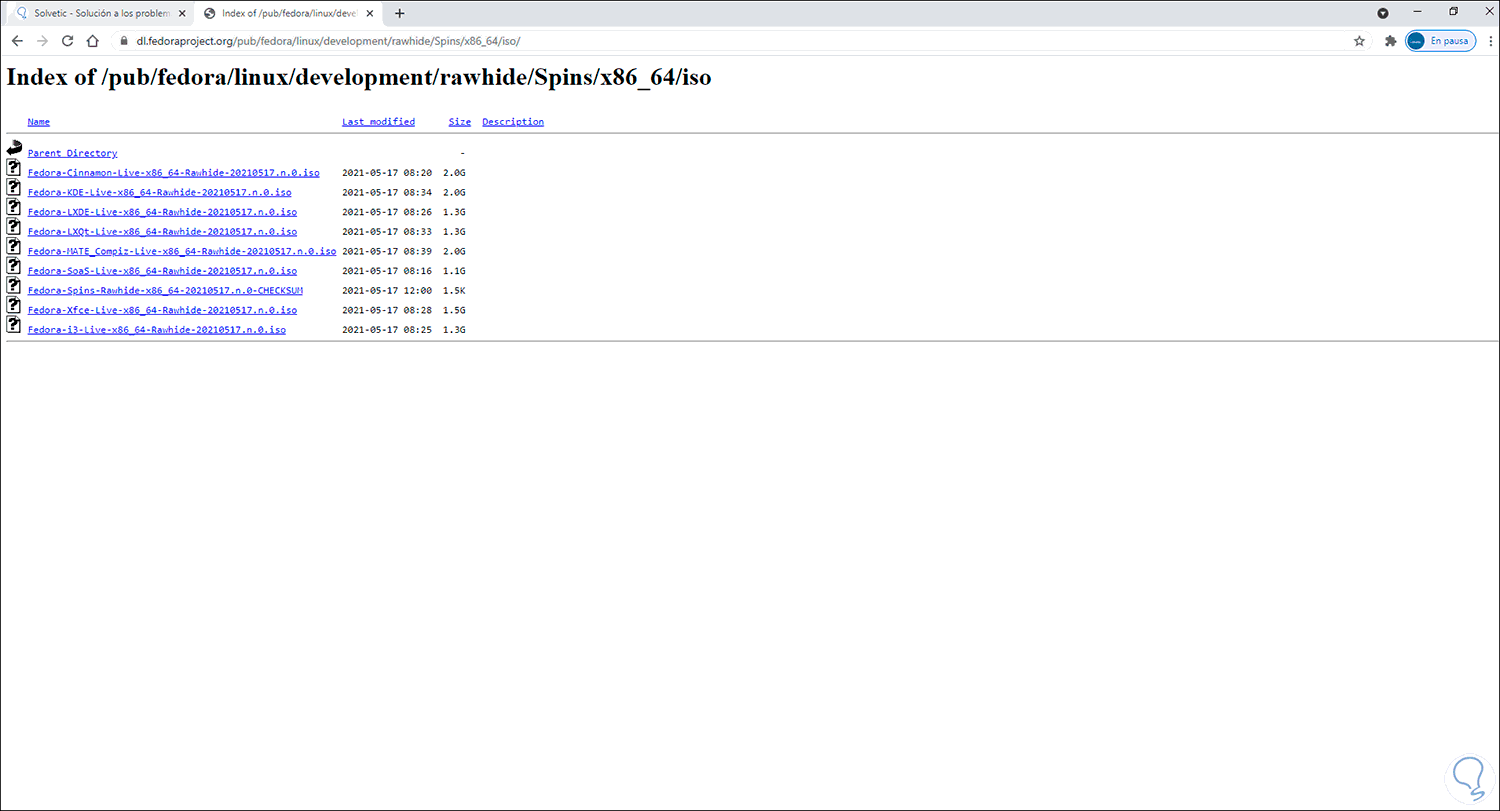Click the 2021-05-17 08:39 modified date
The width and height of the screenshot is (1500, 811).
(387, 251)
